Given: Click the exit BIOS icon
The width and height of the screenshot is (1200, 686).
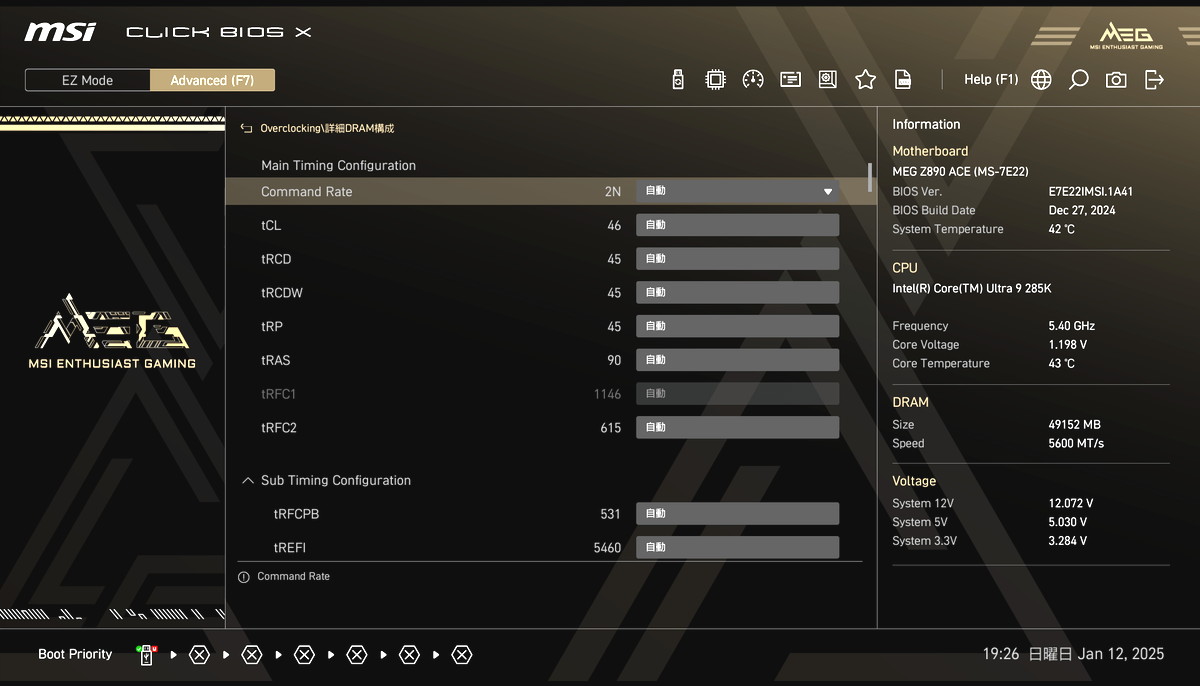Looking at the screenshot, I should pyautogui.click(x=1155, y=80).
